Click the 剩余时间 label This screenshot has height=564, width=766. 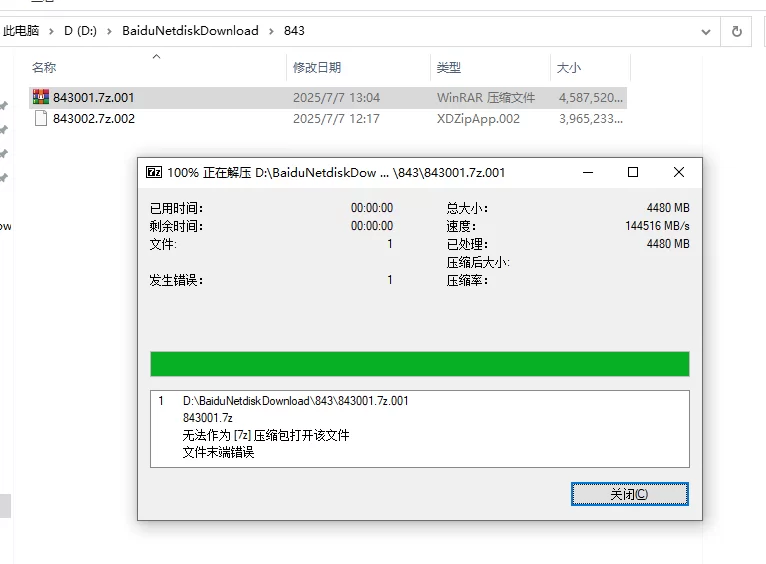coord(176,226)
